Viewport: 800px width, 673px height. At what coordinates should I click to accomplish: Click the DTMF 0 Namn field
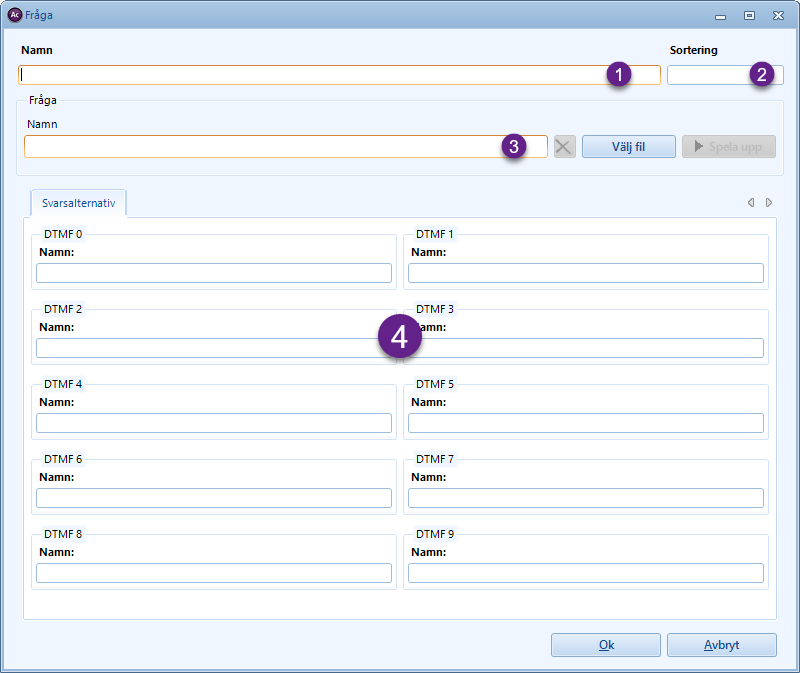214,273
